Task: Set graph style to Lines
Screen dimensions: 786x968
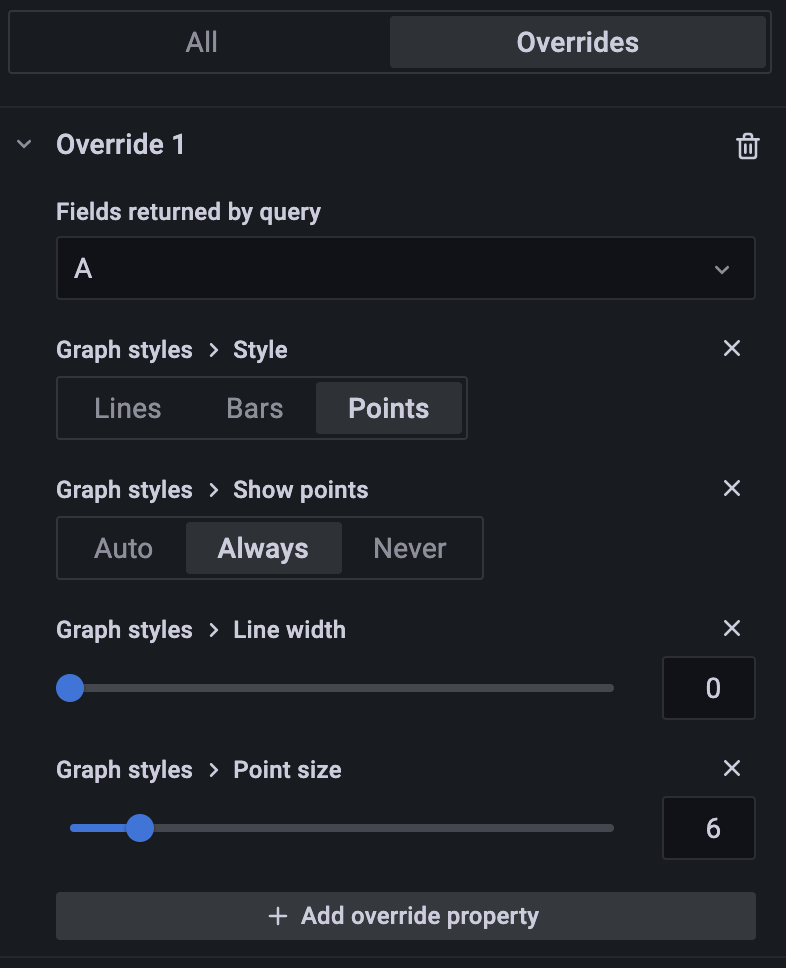Action: pos(128,408)
